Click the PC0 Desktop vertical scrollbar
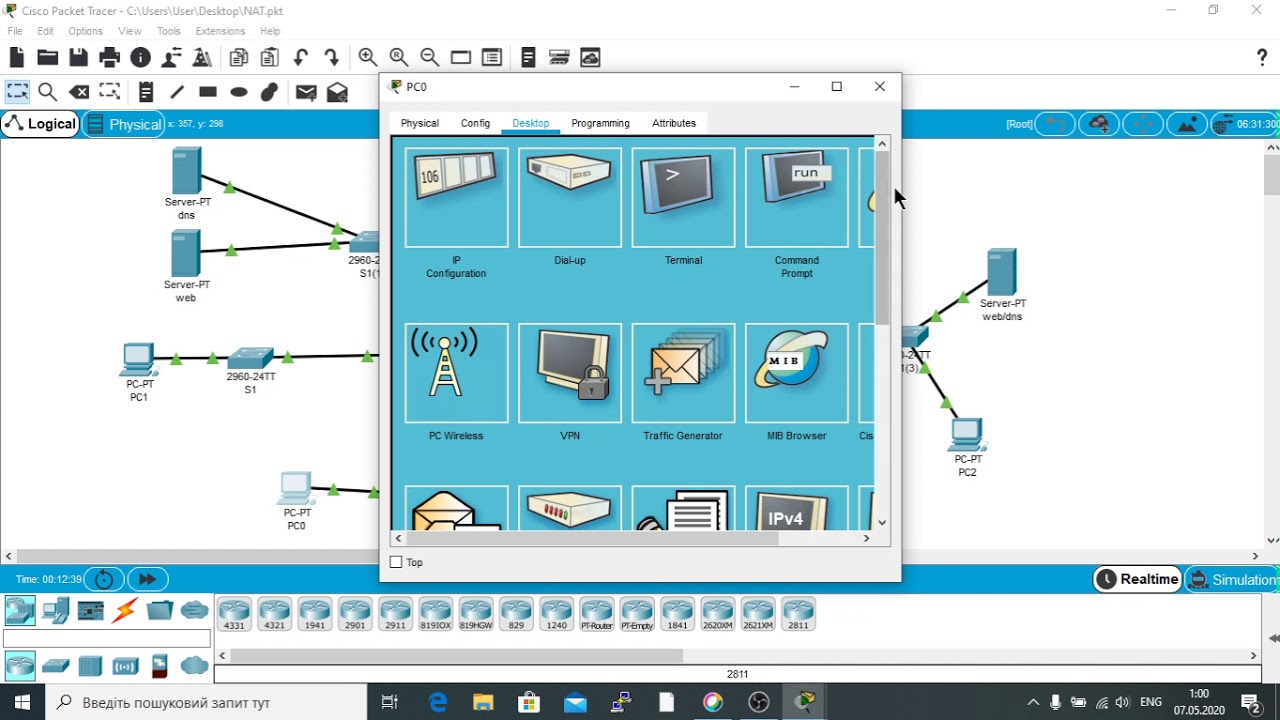 tap(882, 240)
